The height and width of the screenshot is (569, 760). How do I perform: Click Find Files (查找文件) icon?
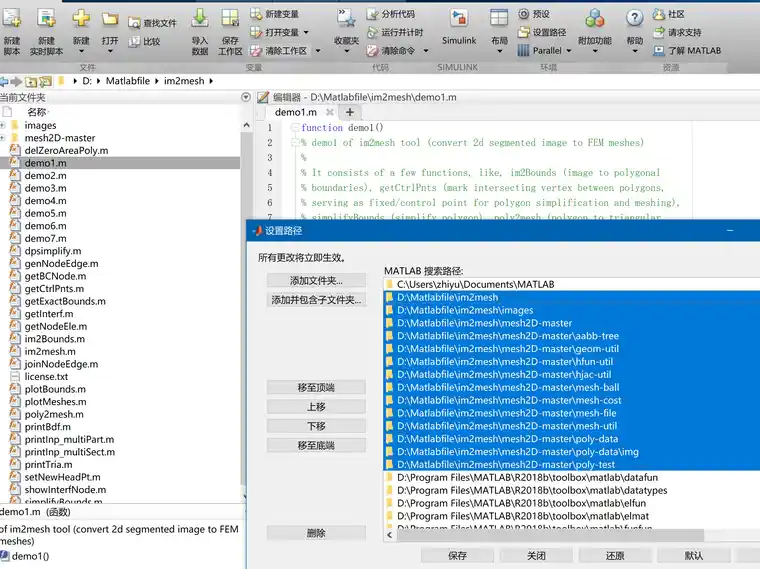[x=134, y=23]
